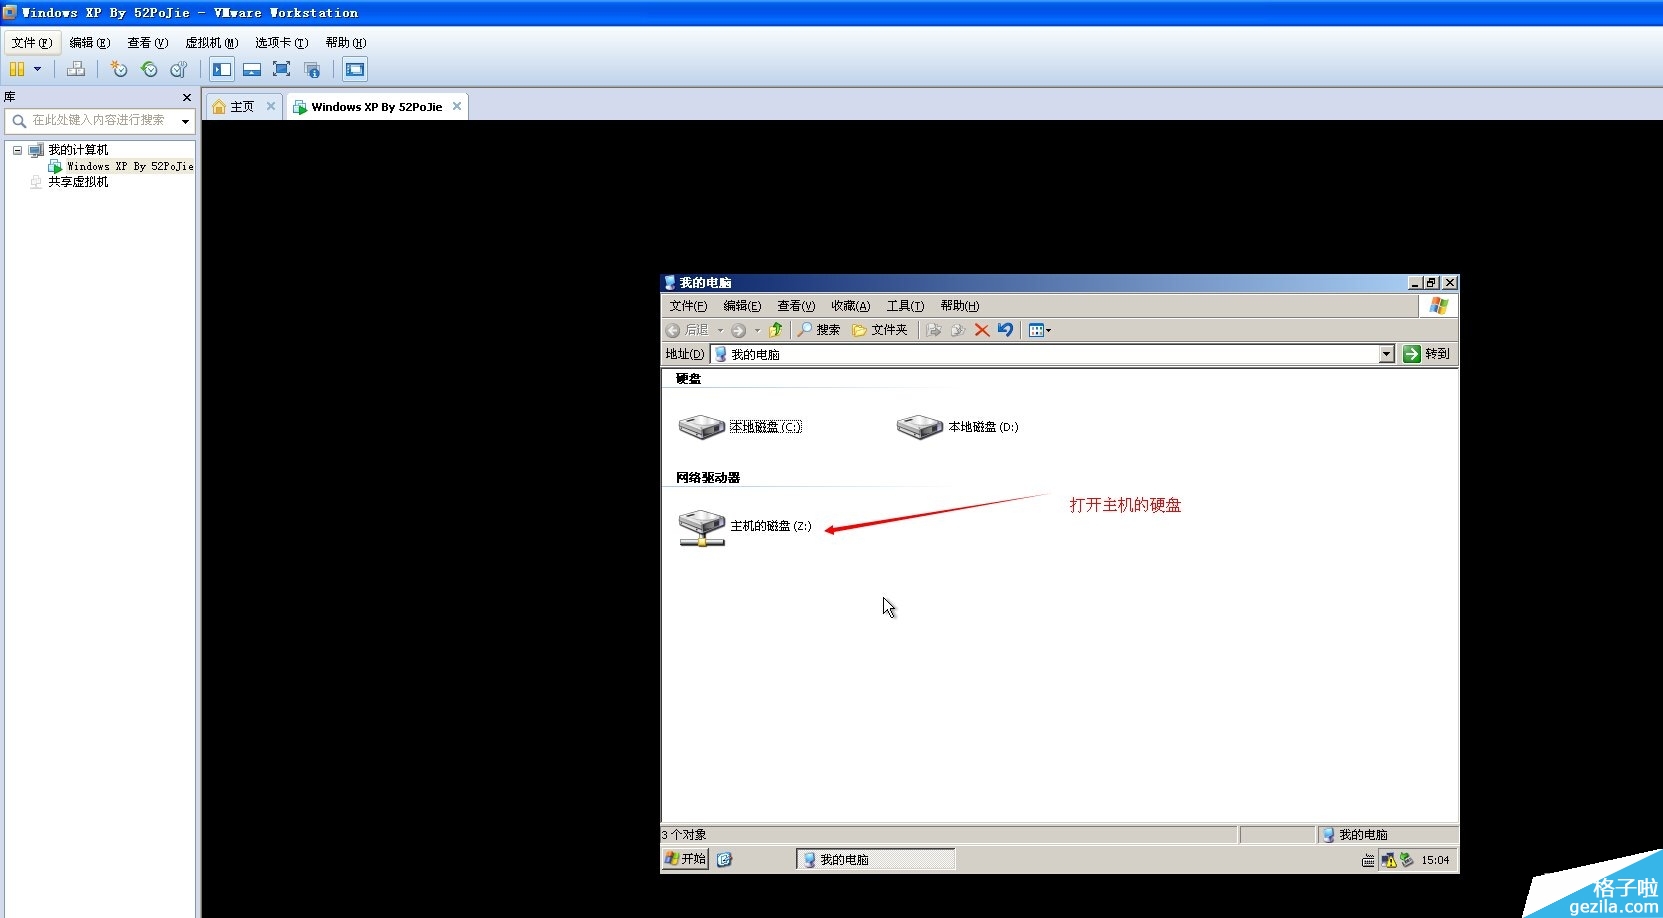Viewport: 1663px width, 918px height.
Task: Take a snapshot of the VM
Action: click(x=119, y=69)
